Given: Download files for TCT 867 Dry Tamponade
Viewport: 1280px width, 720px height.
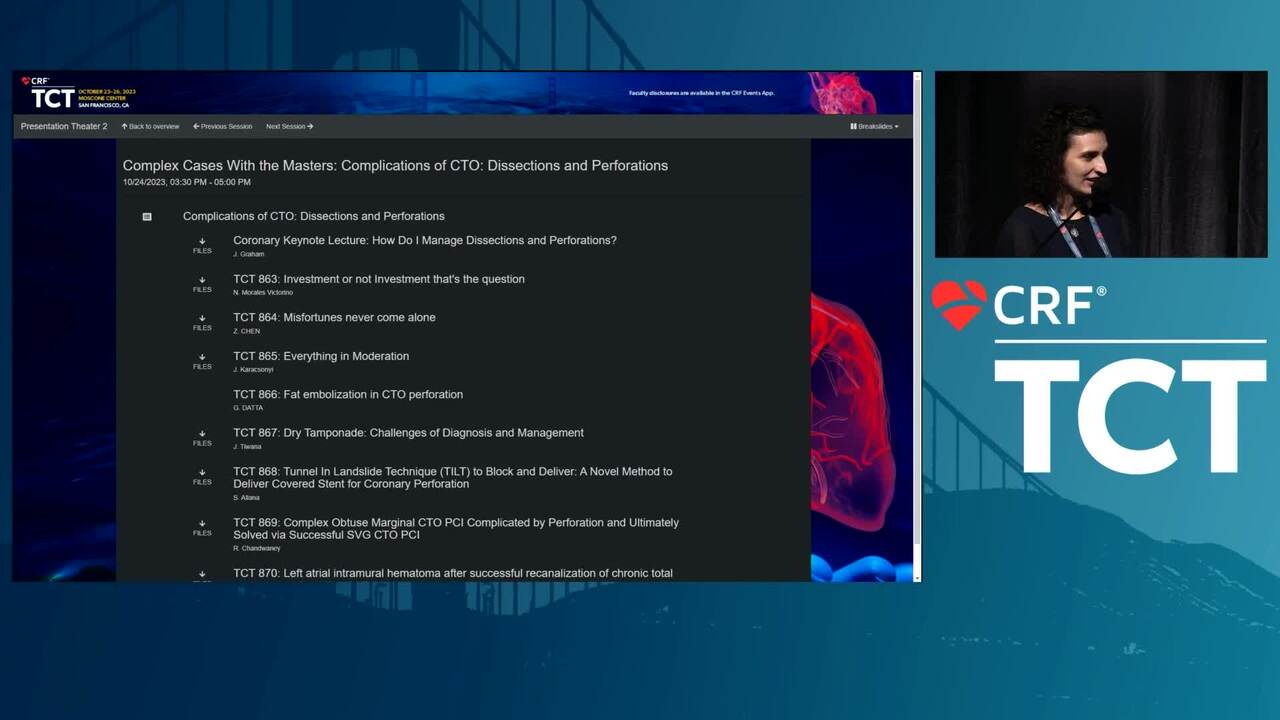Looking at the screenshot, I should [202, 439].
